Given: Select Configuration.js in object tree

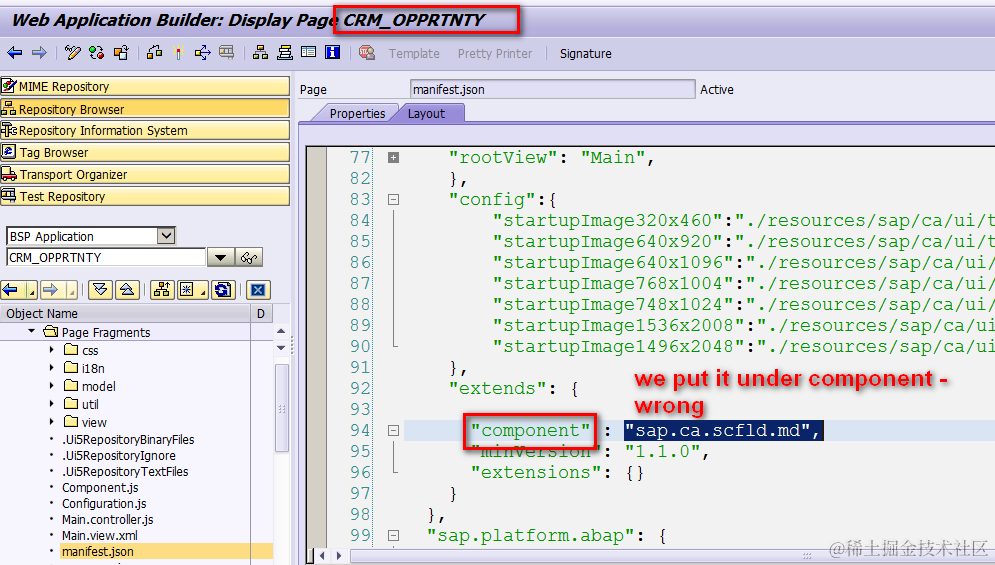Looking at the screenshot, I should point(104,503).
